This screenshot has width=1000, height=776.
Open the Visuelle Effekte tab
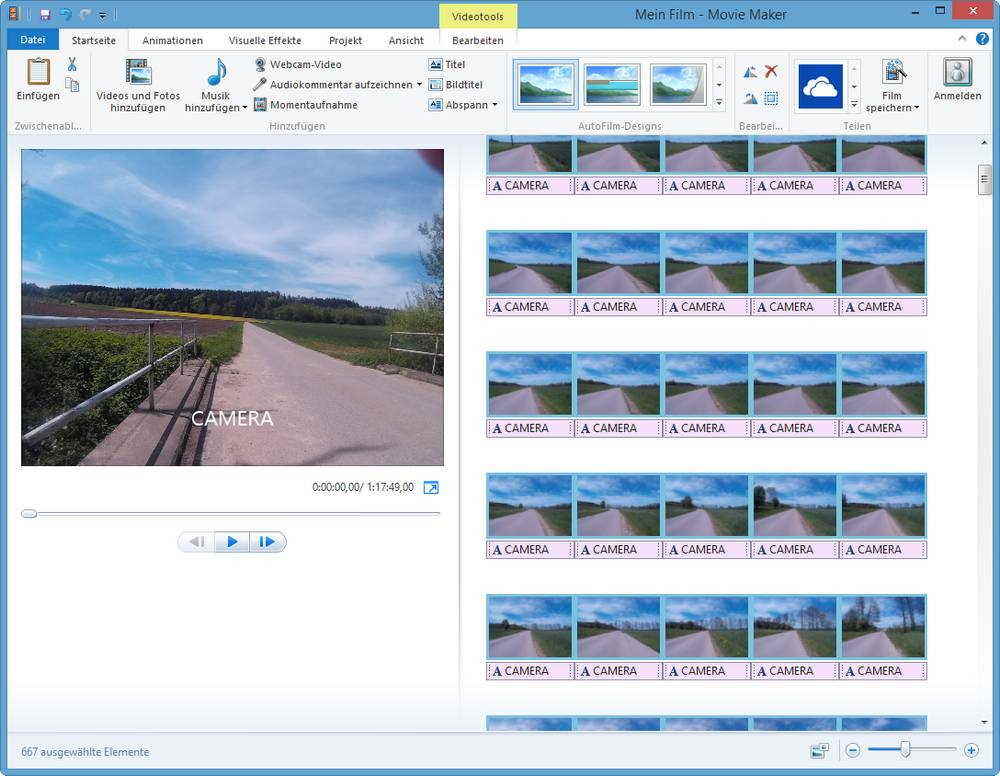(265, 41)
